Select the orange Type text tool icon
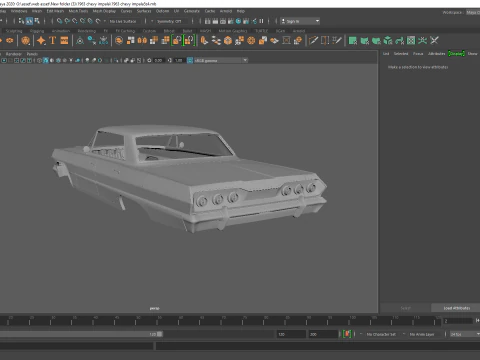 [x=53, y=41]
